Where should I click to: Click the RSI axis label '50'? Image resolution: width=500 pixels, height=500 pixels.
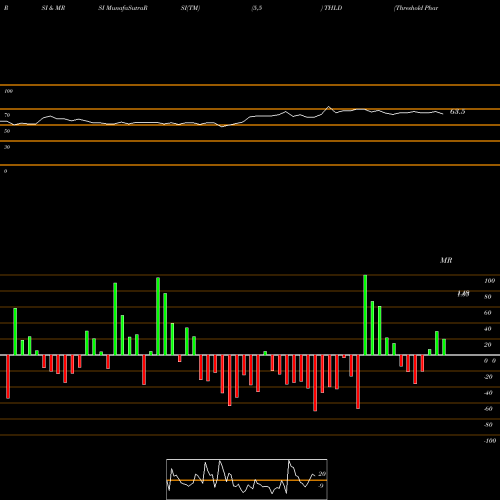(x=7, y=131)
